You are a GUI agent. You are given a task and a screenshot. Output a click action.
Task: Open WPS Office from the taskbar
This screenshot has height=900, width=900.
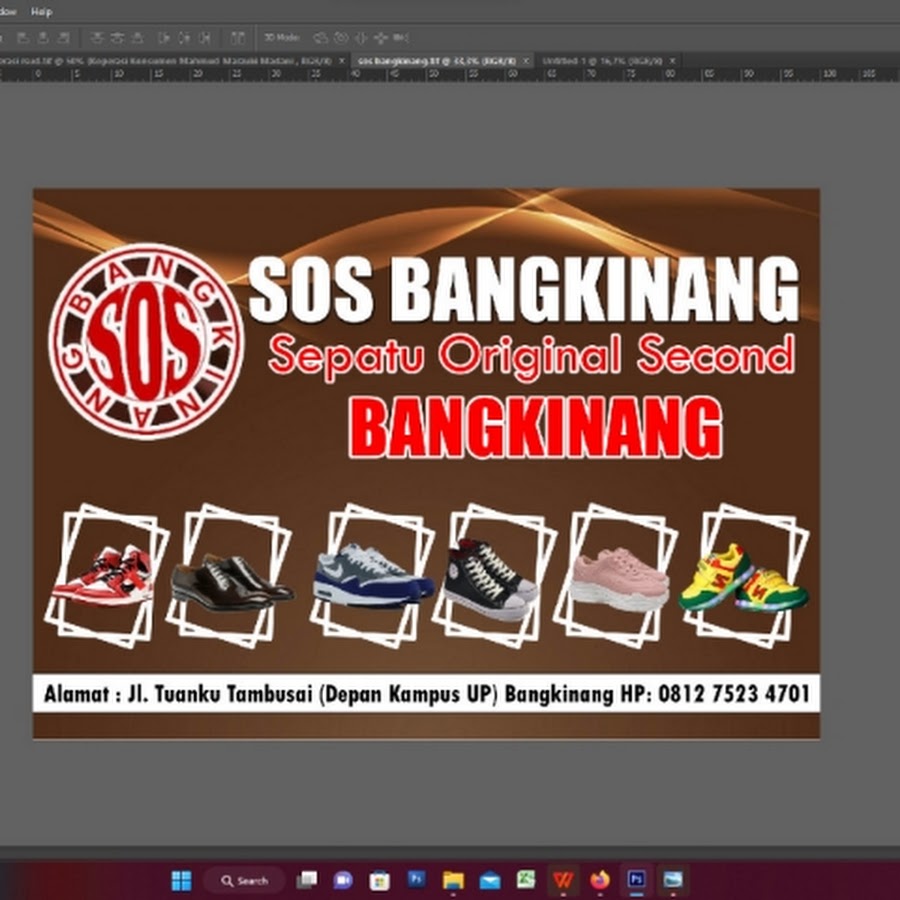[562, 880]
